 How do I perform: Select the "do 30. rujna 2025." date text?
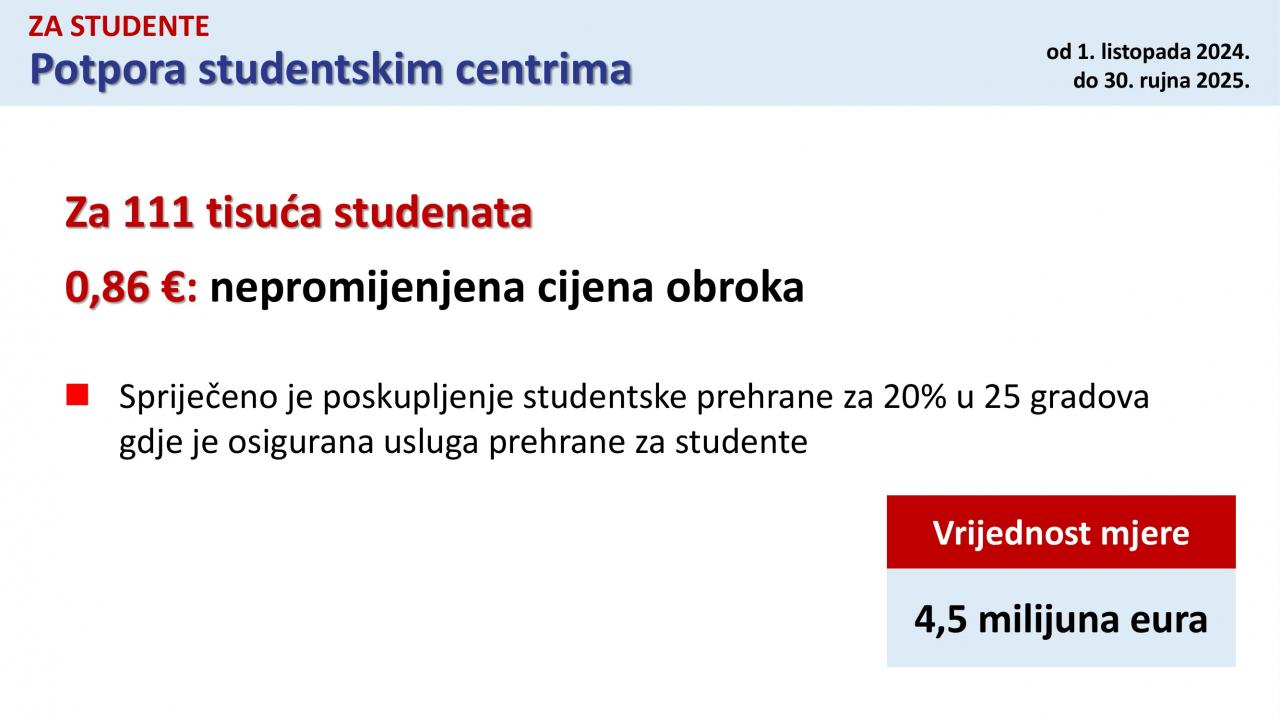[x=1162, y=81]
